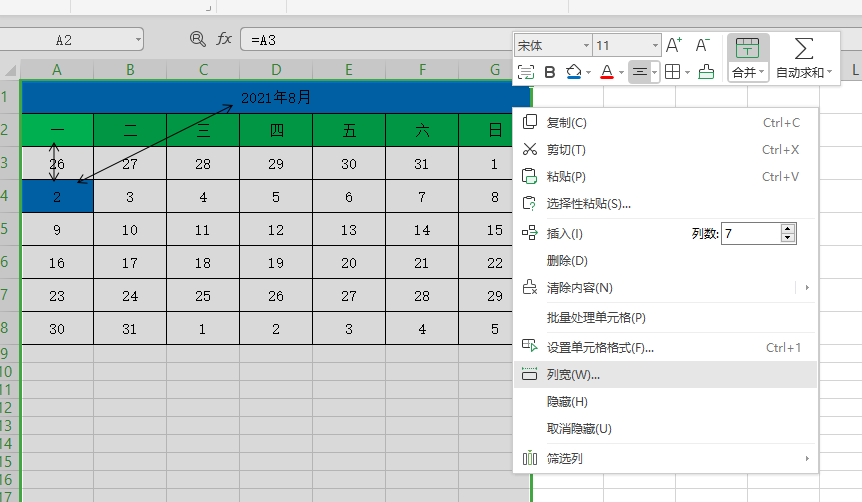
Task: Select 删除(D) in context menu
Action: [x=665, y=261]
